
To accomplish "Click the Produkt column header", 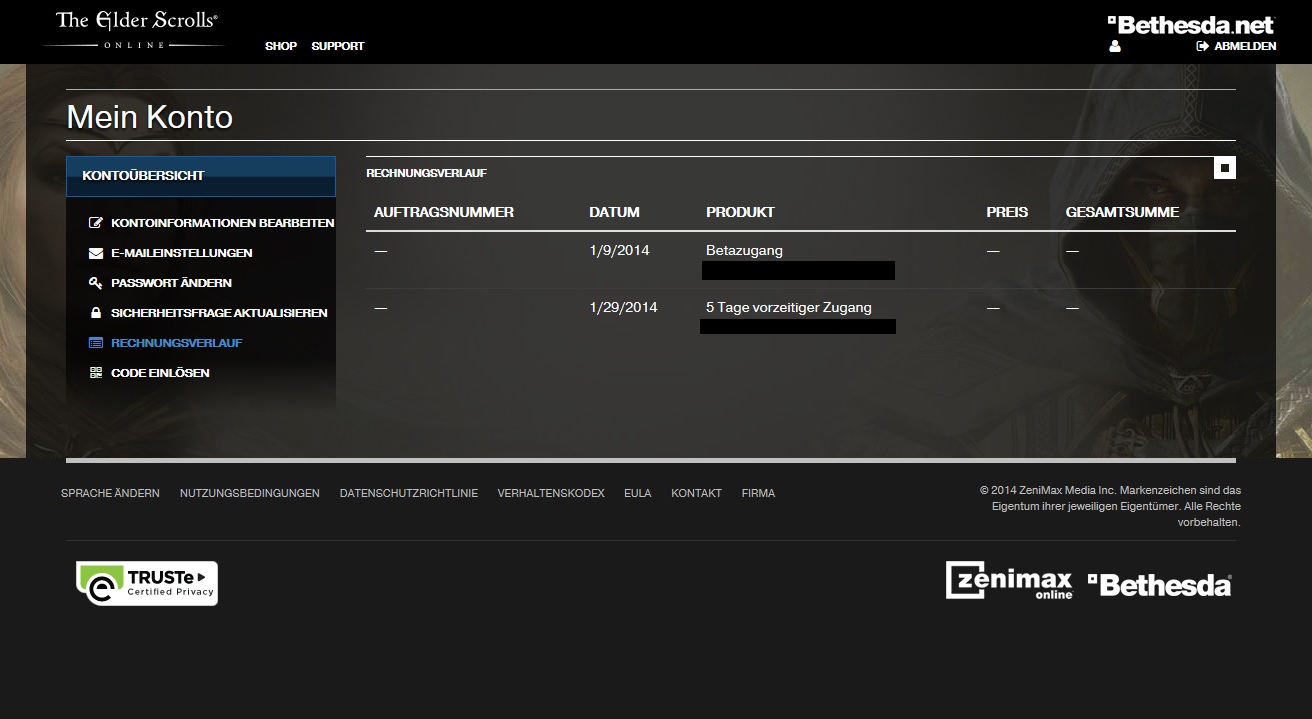I will coord(740,212).
